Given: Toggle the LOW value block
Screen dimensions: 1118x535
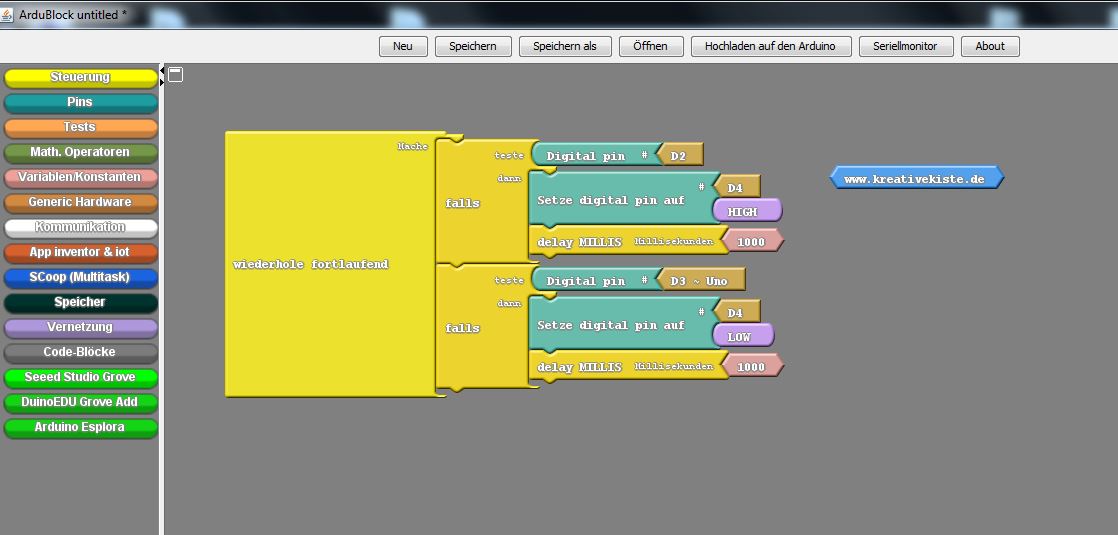Looking at the screenshot, I should (740, 337).
